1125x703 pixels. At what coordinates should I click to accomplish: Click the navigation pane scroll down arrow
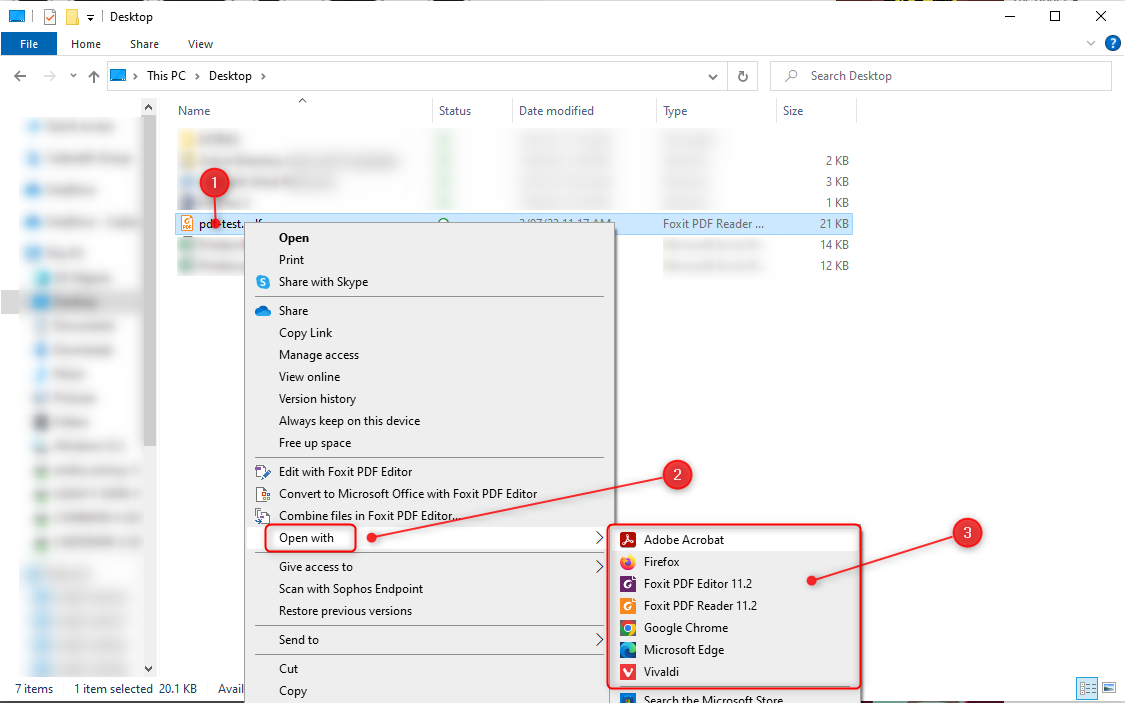click(x=149, y=669)
